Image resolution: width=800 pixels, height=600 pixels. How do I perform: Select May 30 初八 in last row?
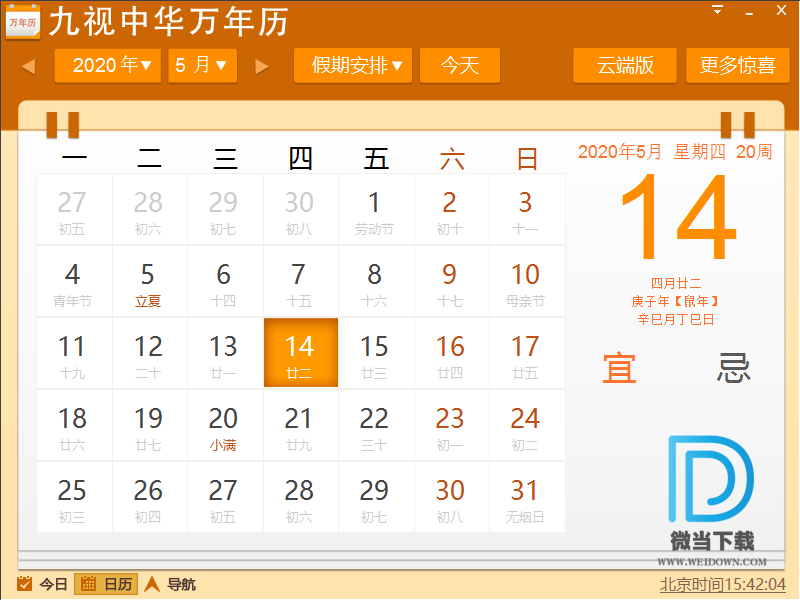452,497
